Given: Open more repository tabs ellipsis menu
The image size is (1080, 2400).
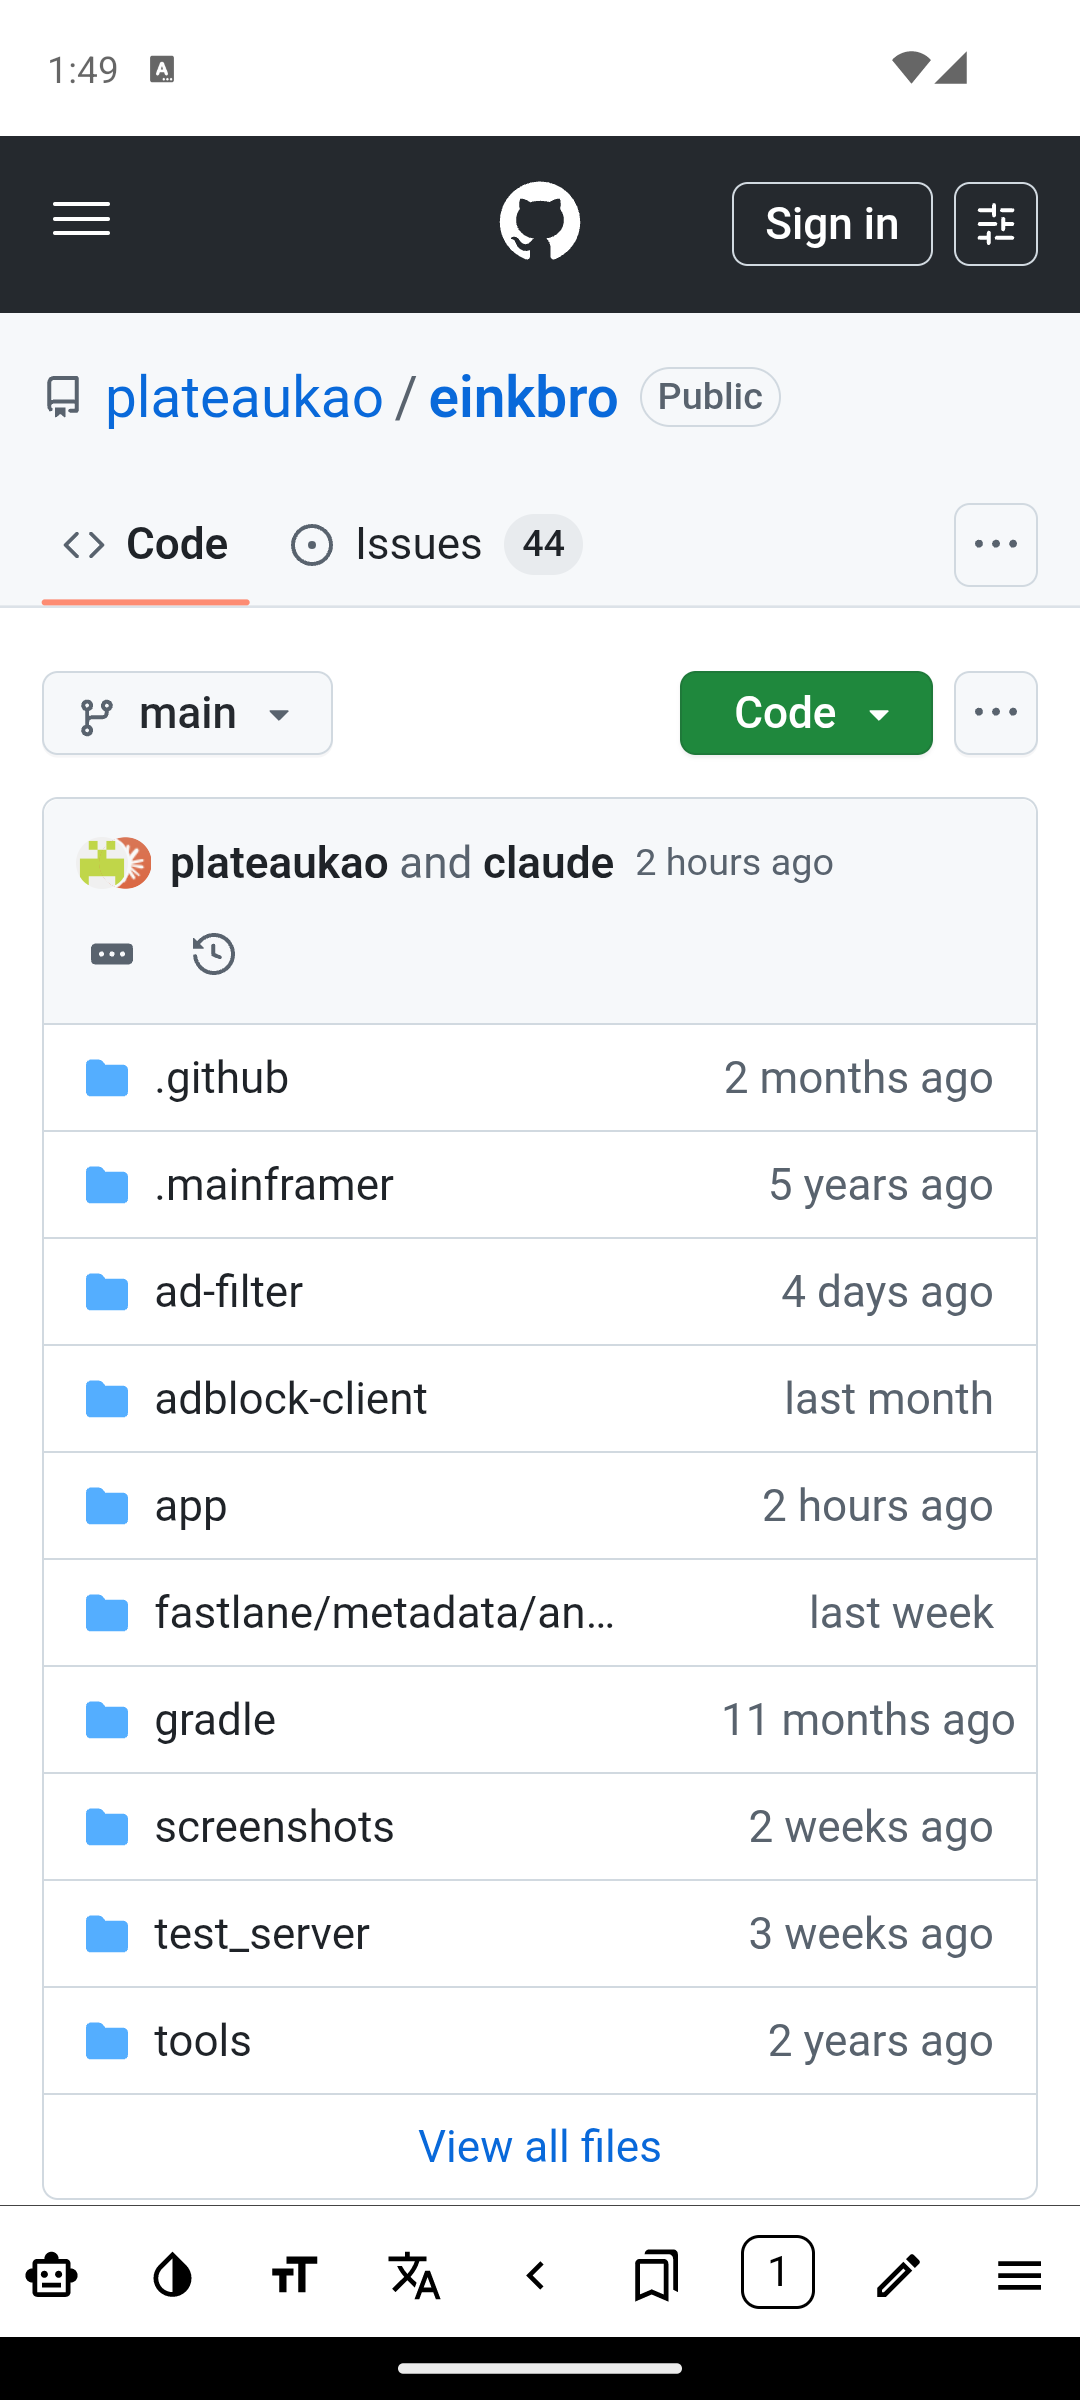Looking at the screenshot, I should [x=995, y=545].
